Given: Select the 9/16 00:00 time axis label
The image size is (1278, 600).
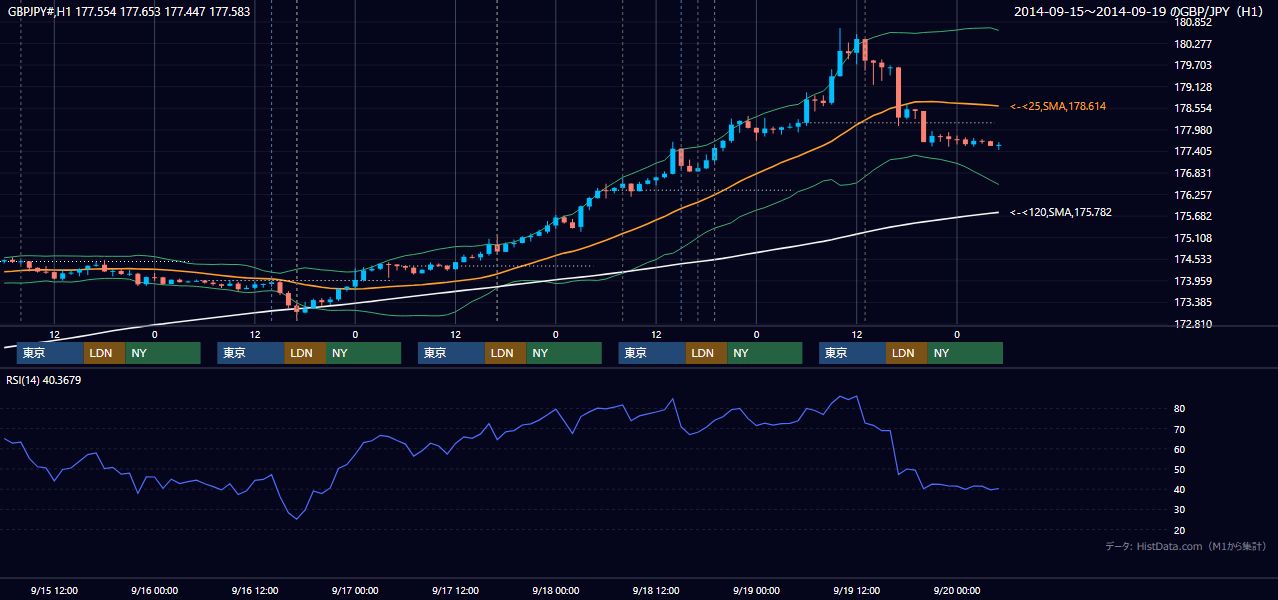Looking at the screenshot, I should (x=155, y=590).
